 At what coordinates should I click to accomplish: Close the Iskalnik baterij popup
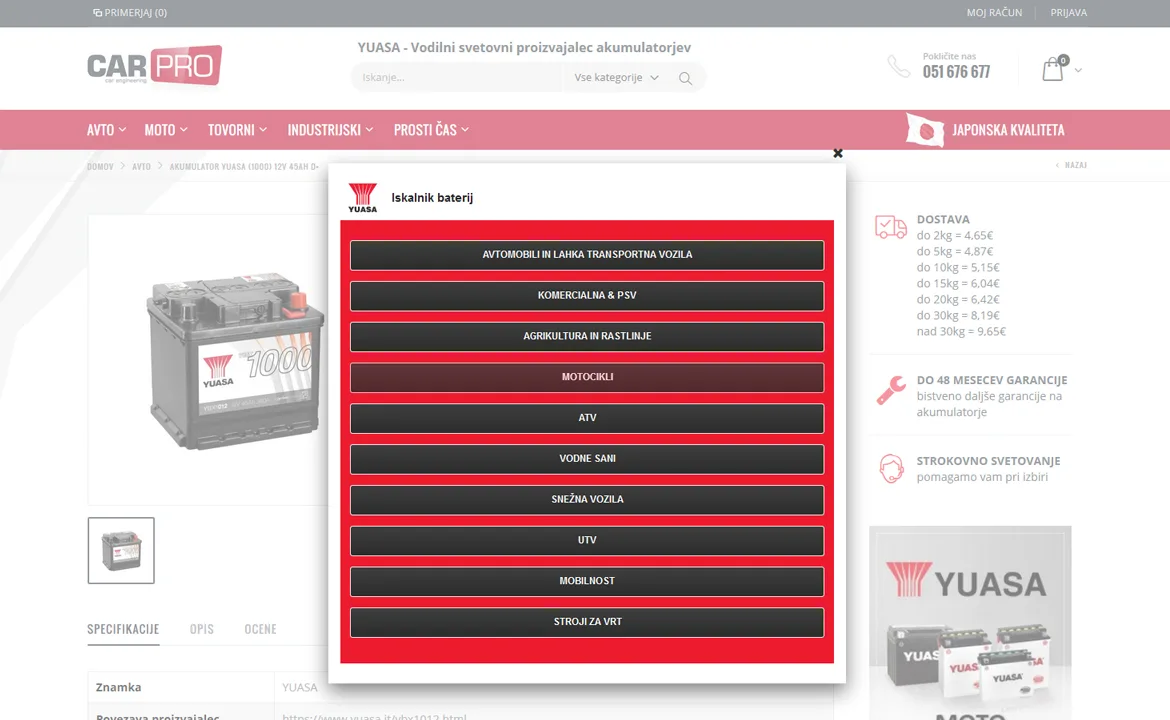tap(837, 153)
